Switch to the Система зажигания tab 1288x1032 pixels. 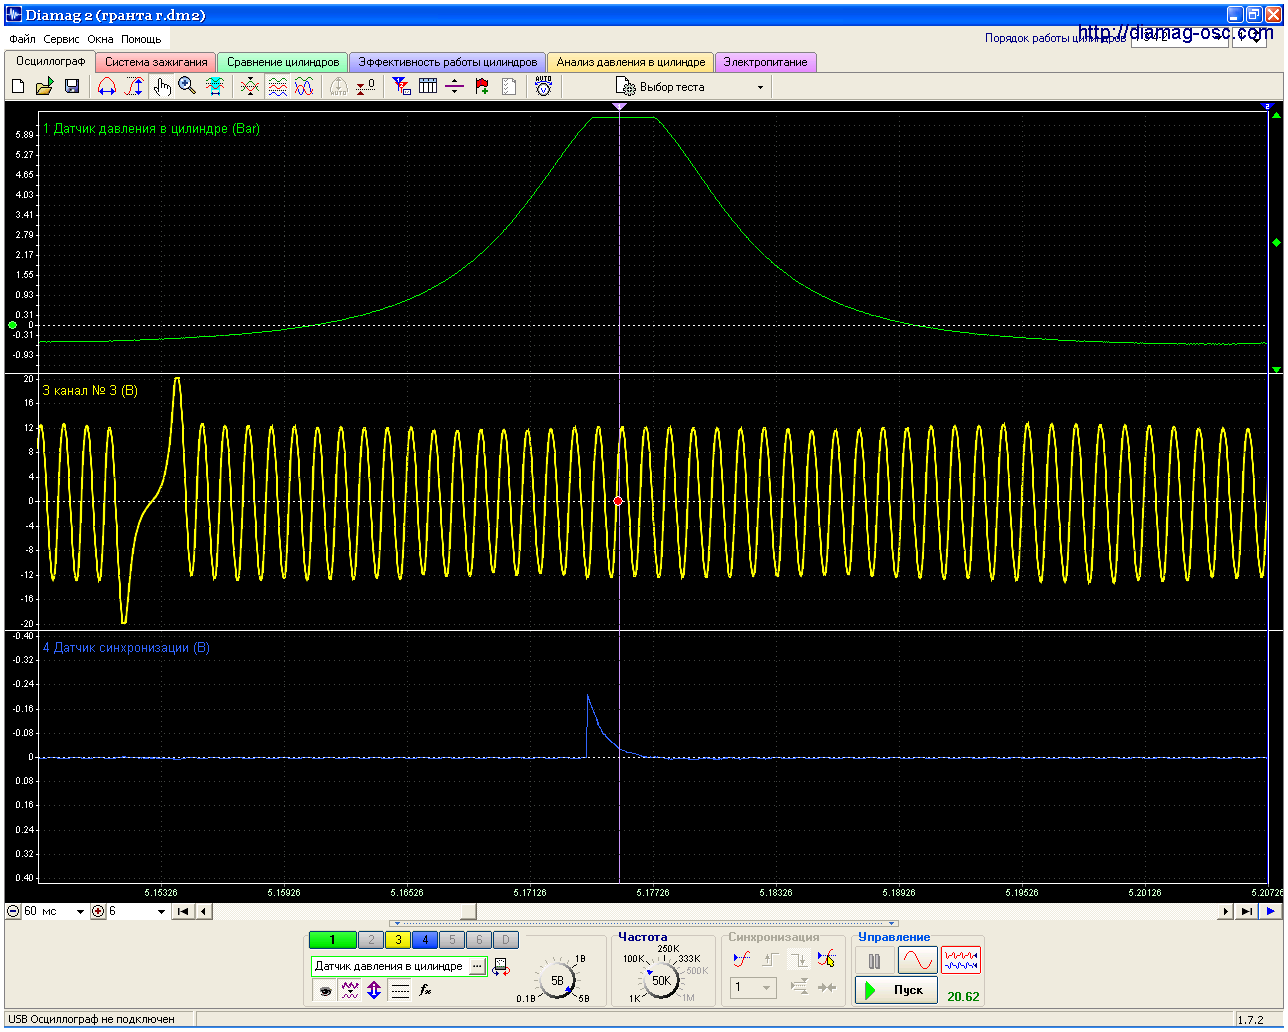point(156,62)
